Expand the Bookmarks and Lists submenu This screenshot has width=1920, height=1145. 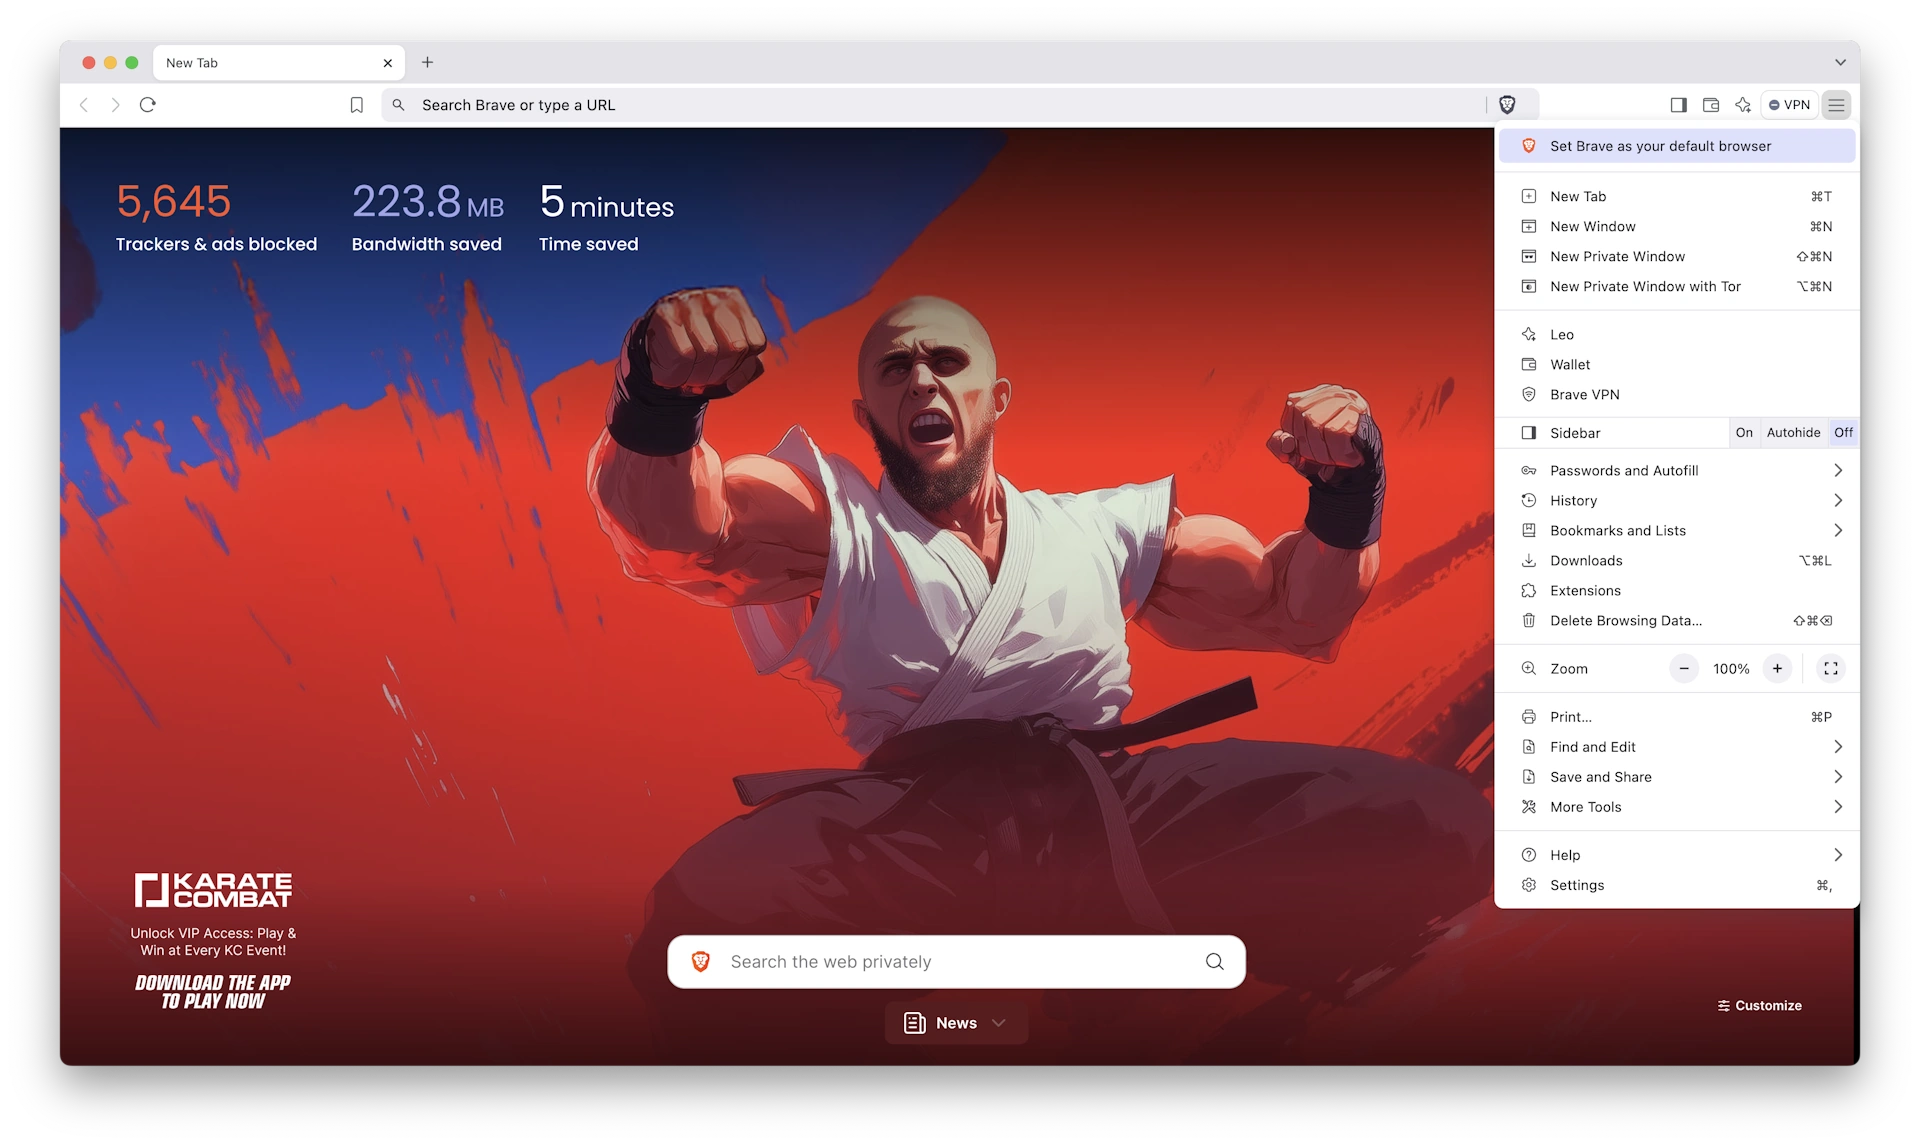[x=1837, y=530]
